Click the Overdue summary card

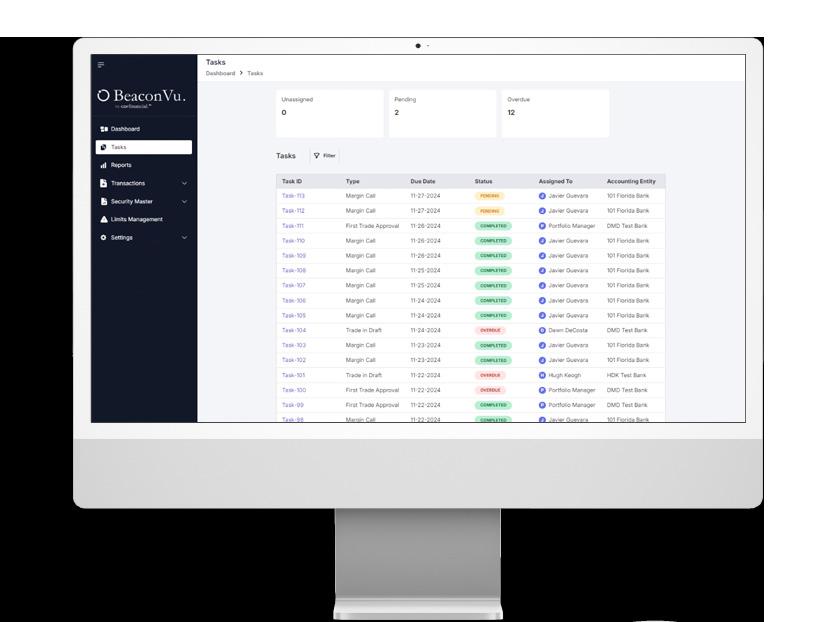tap(555, 113)
